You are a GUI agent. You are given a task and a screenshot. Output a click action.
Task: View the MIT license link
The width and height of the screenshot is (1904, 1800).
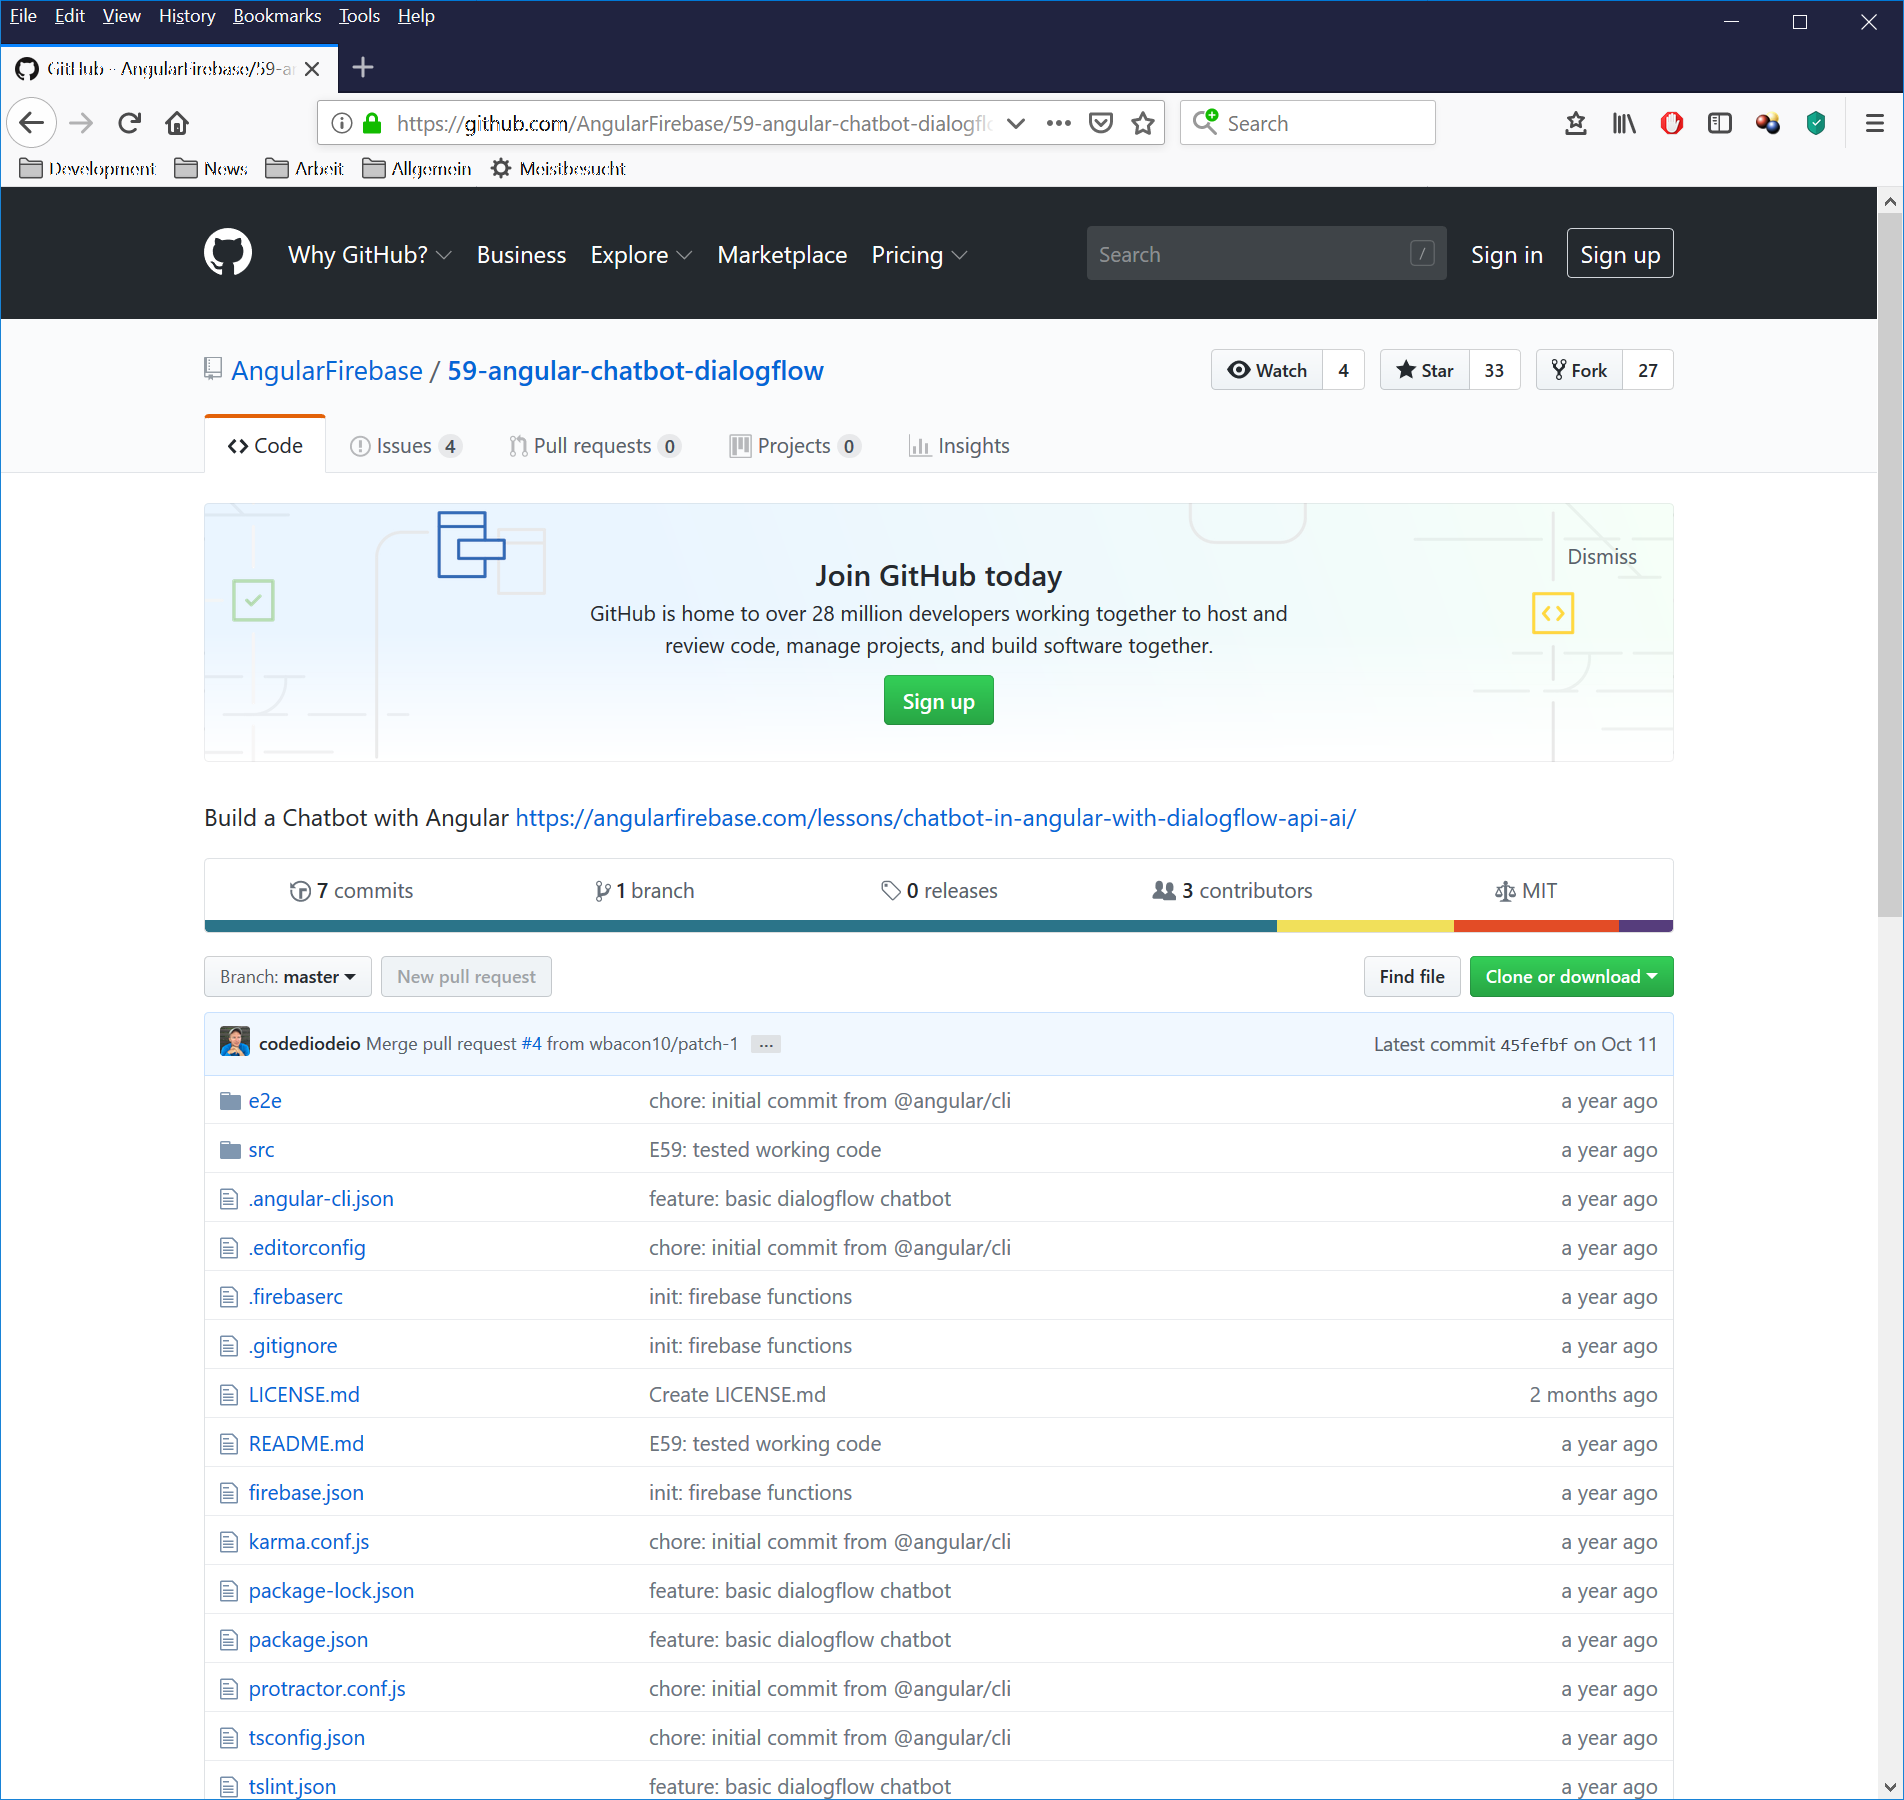click(1525, 890)
